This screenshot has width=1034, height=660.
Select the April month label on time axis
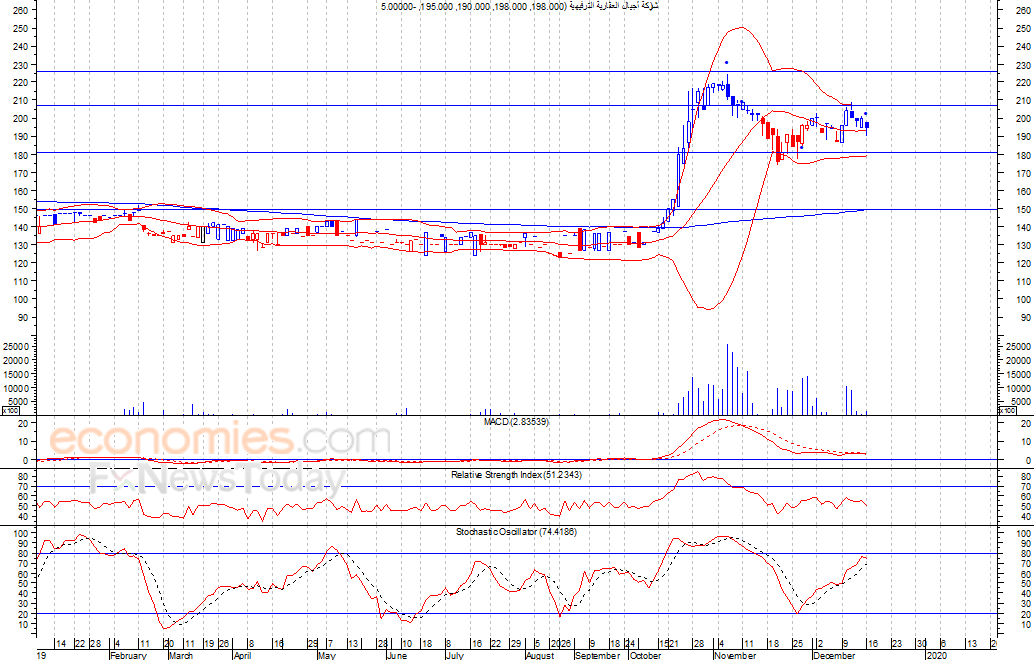pos(243,655)
